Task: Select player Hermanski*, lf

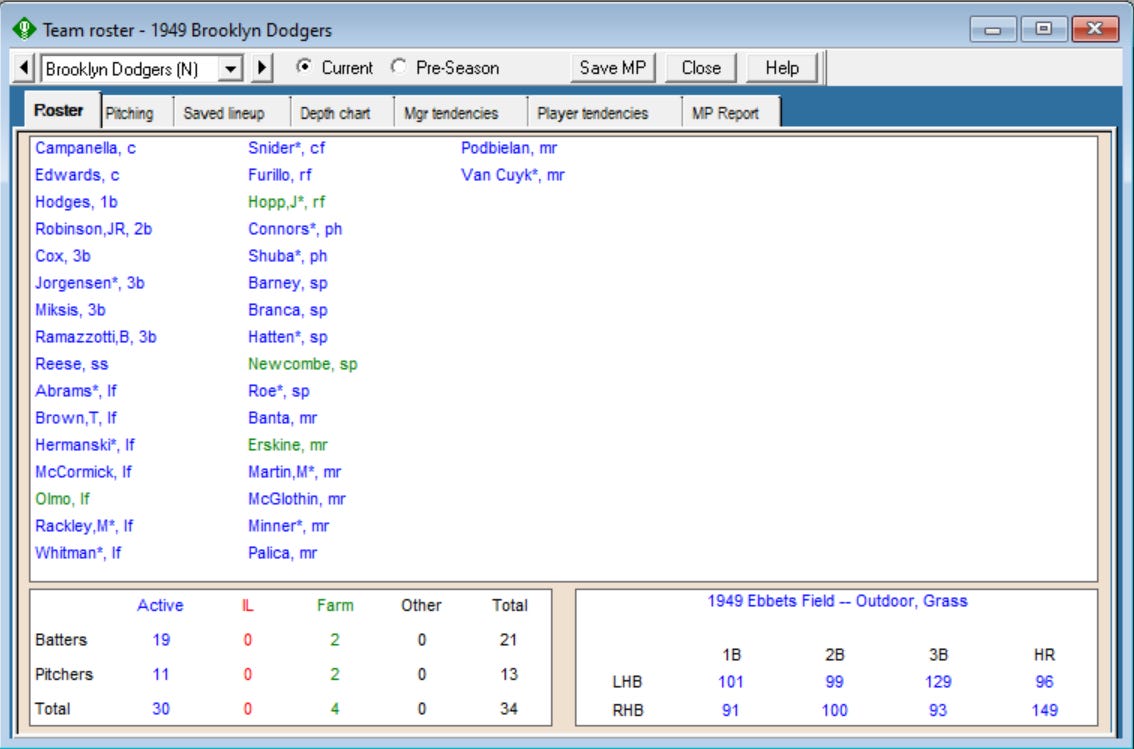Action: coord(85,445)
